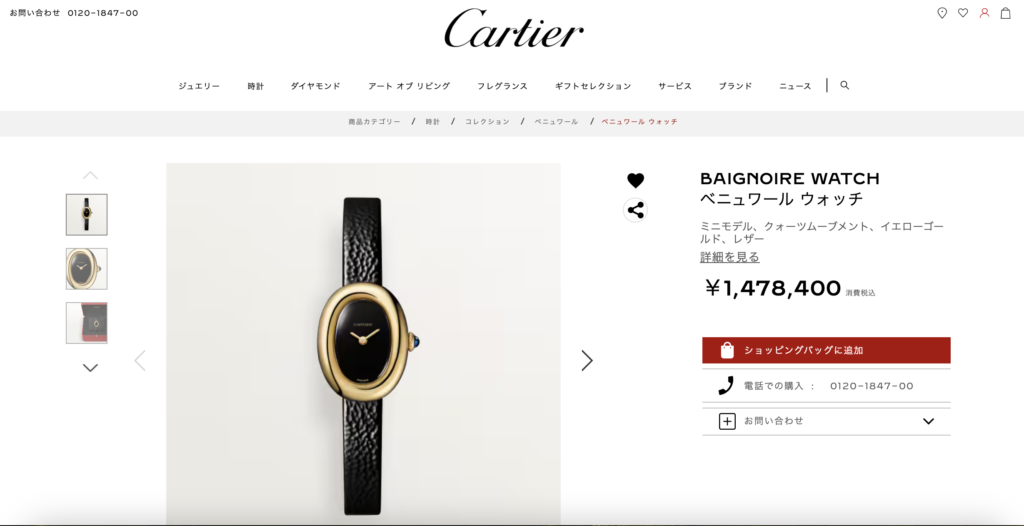Expand the お問い合わせ section

(x=826, y=421)
